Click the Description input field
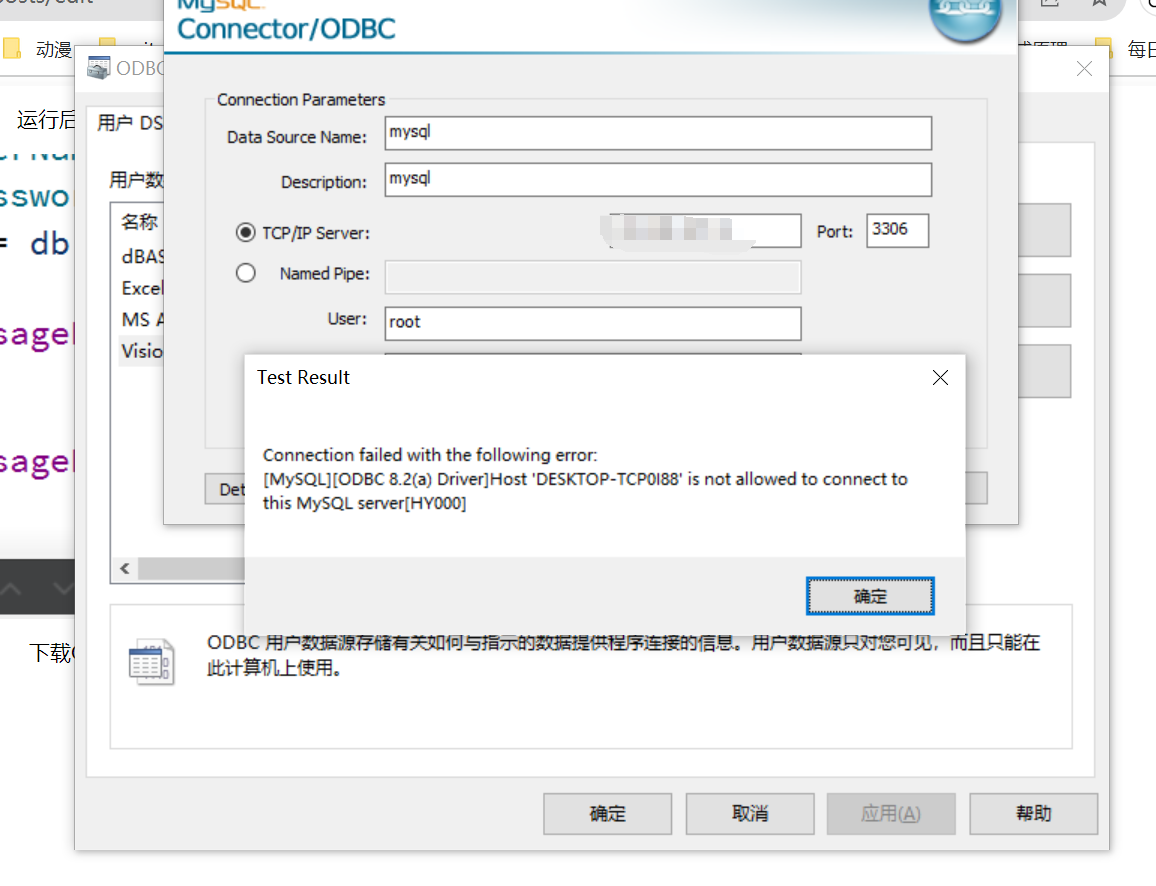Image resolution: width=1156 pixels, height=886 pixels. click(658, 180)
